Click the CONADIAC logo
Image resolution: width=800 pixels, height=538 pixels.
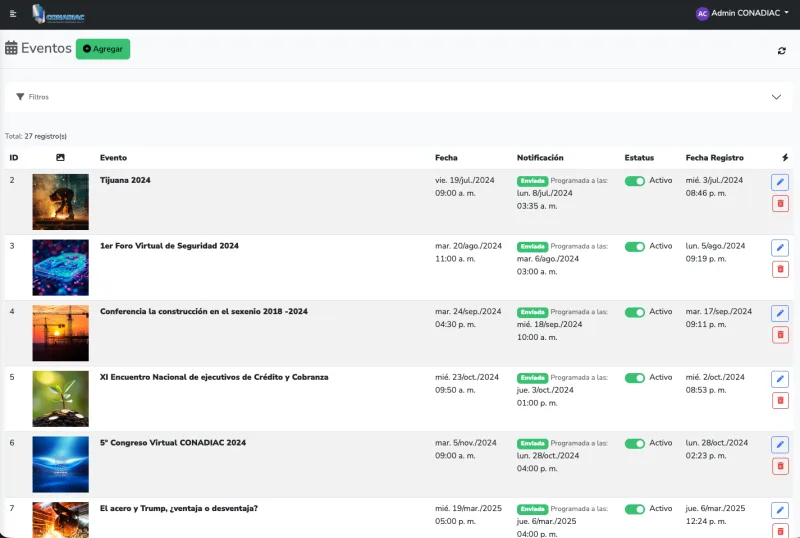pos(58,14)
